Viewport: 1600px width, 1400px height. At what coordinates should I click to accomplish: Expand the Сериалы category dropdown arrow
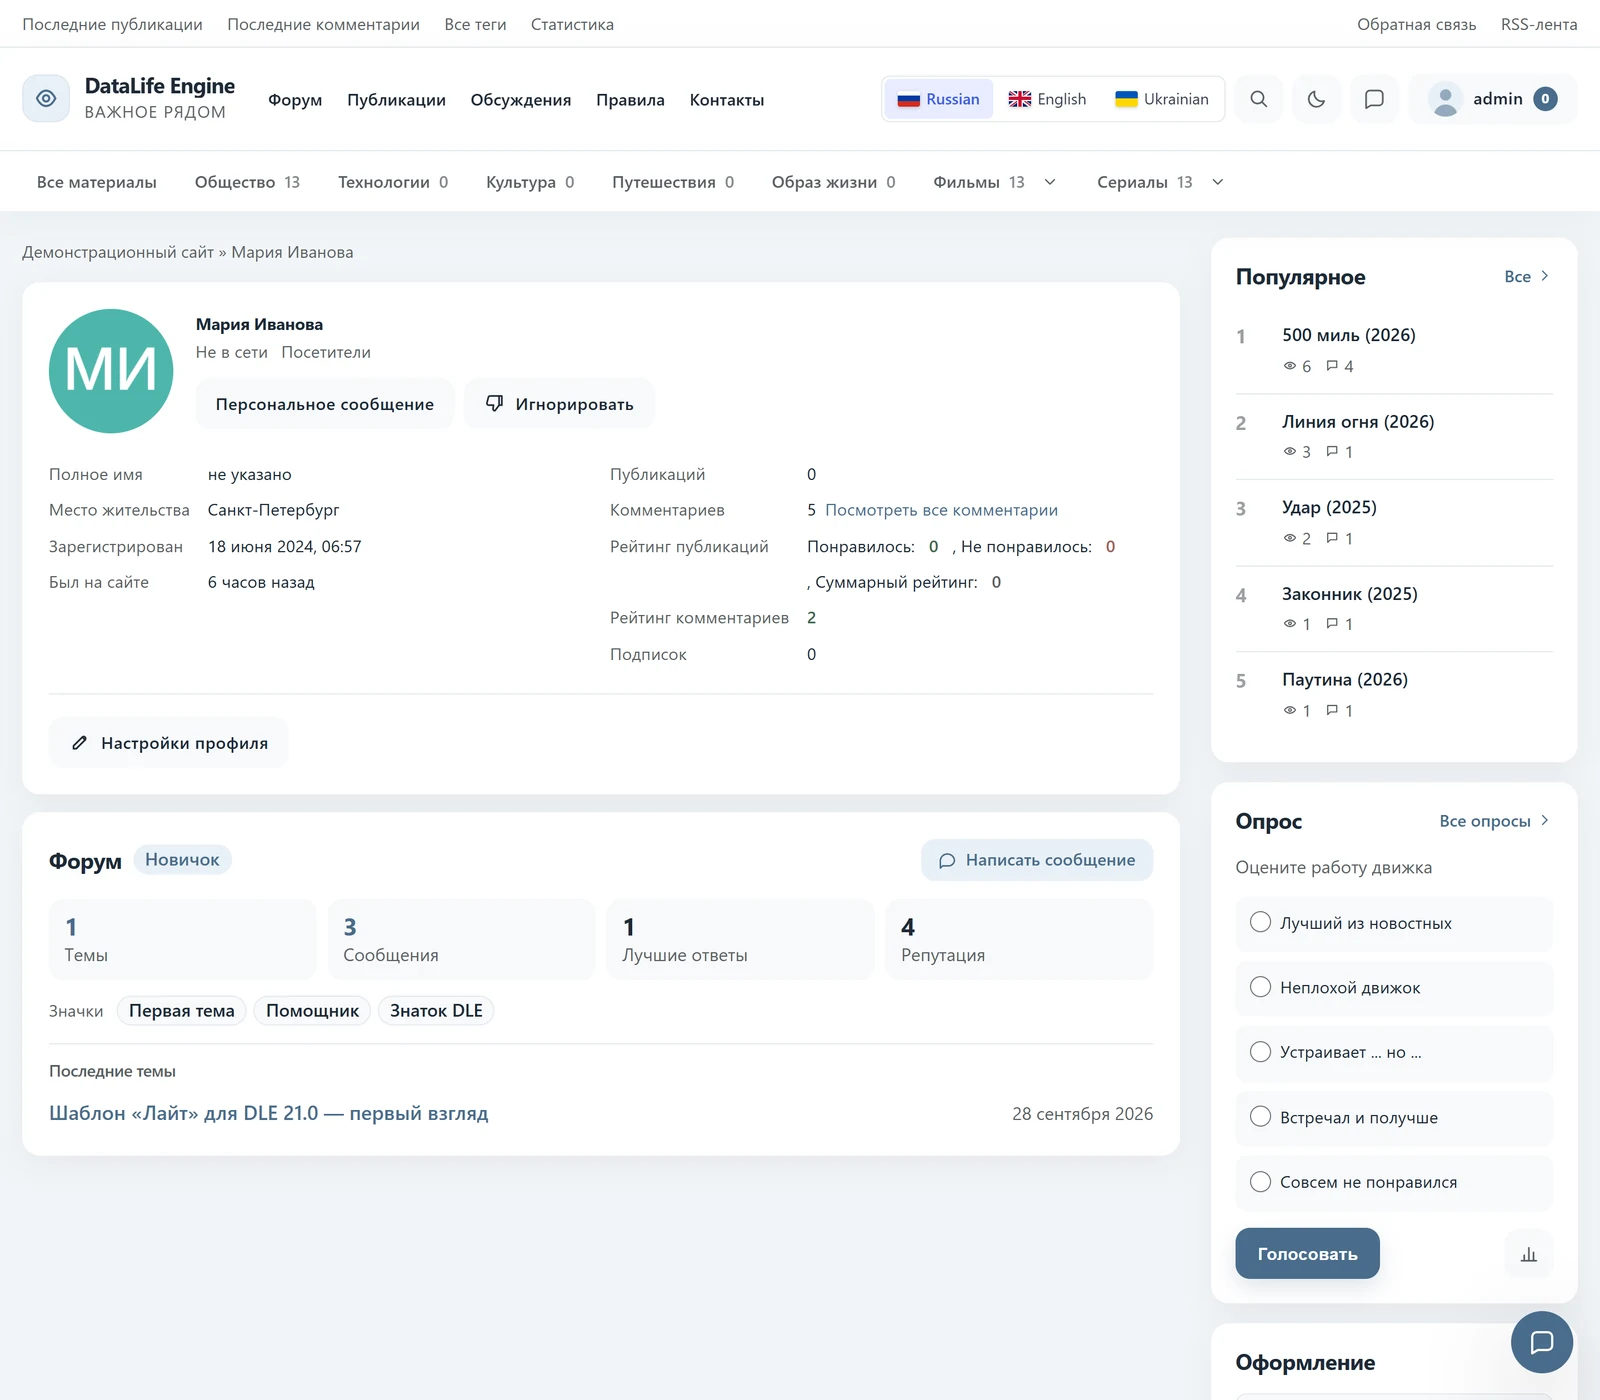click(x=1218, y=182)
